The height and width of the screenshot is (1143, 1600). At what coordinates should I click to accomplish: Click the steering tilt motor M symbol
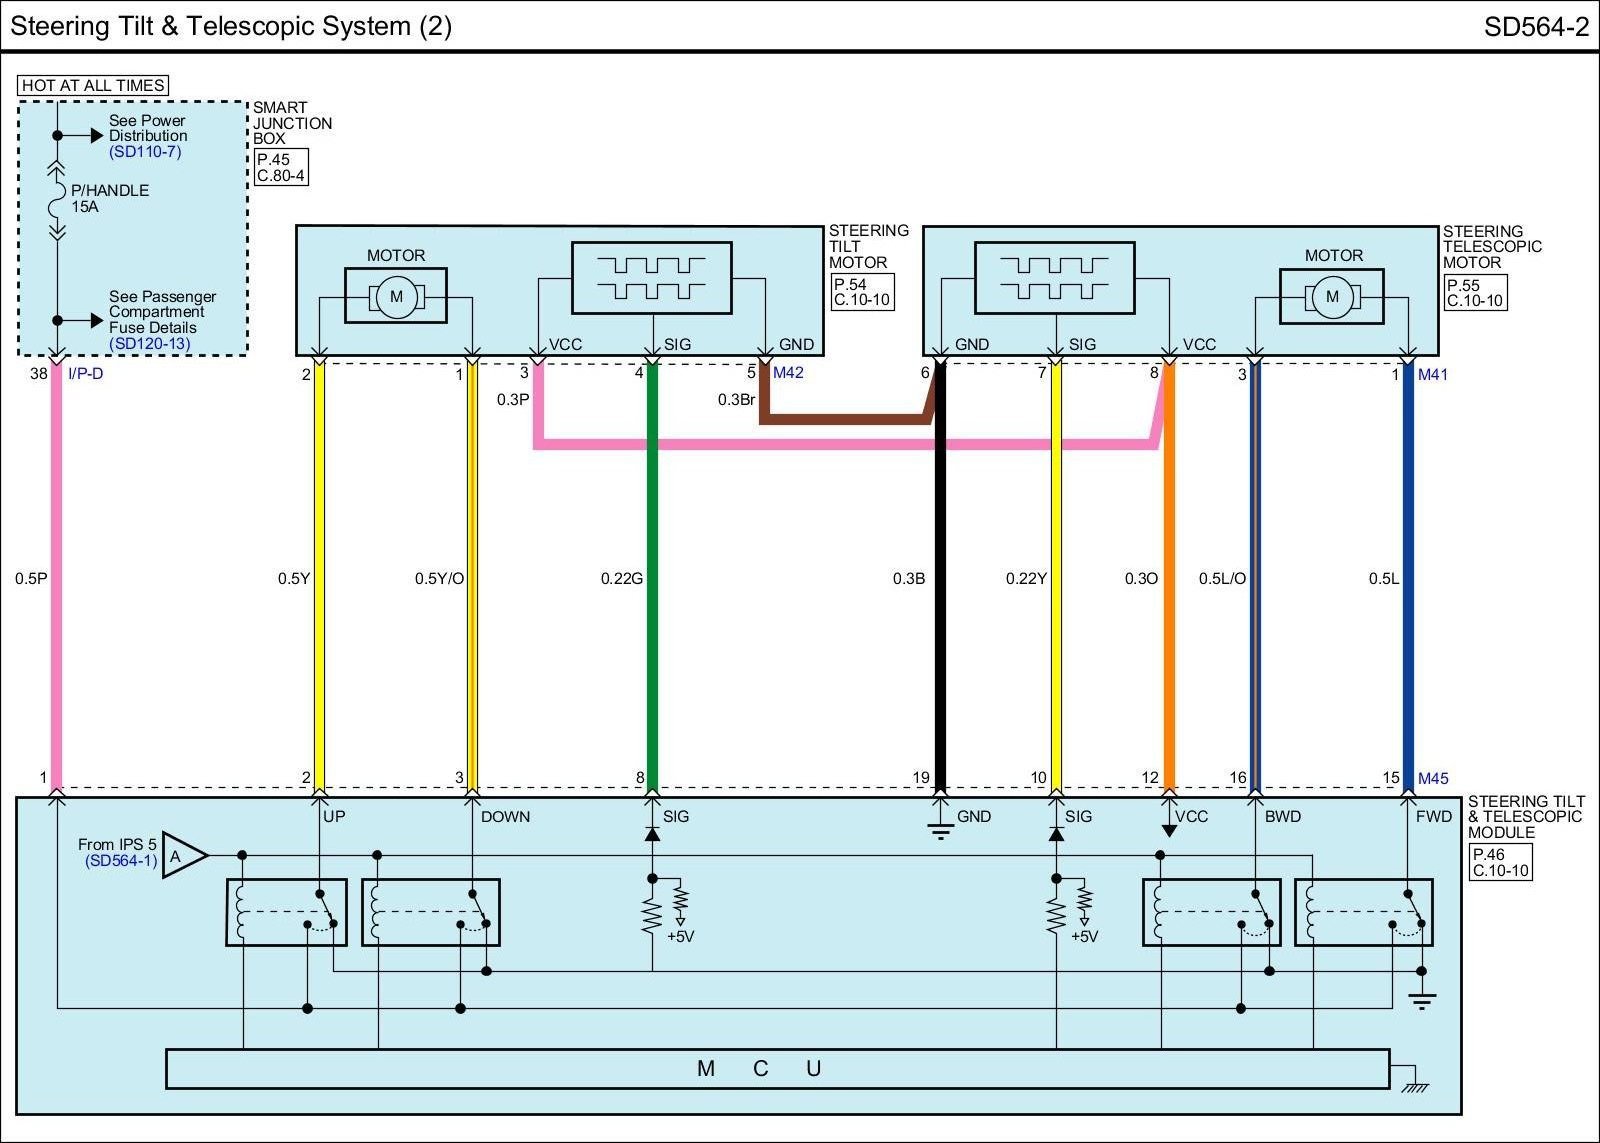click(x=396, y=296)
